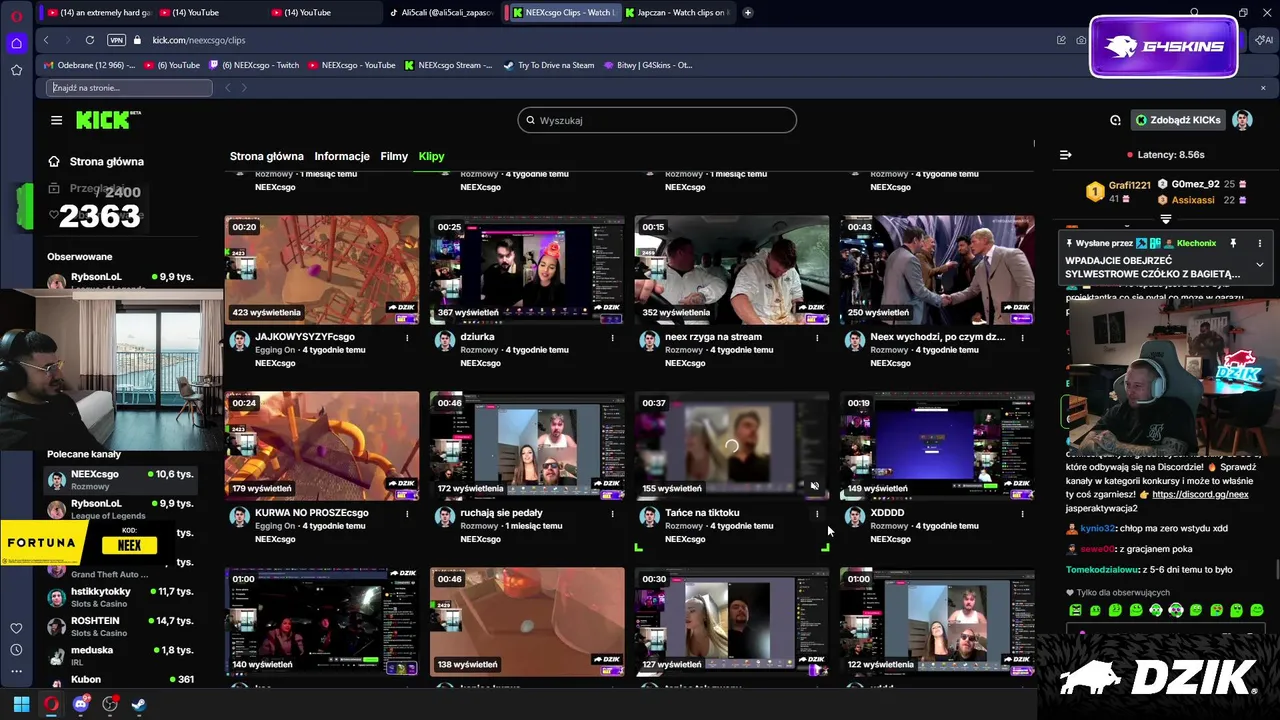Go back with browser back arrow
Screen dimensions: 1280x720
(x=46, y=40)
